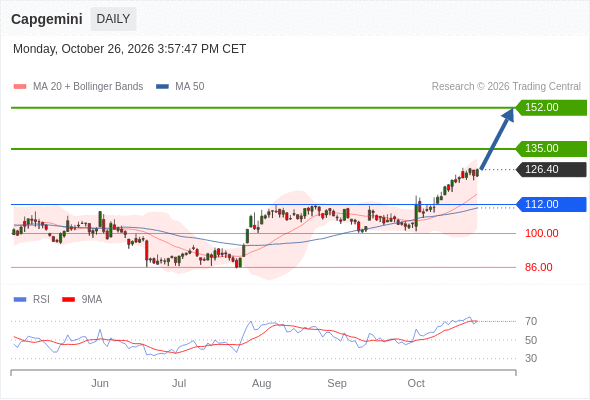Click the 126.40 current price tag
590x400 pixels.
pyautogui.click(x=551, y=170)
